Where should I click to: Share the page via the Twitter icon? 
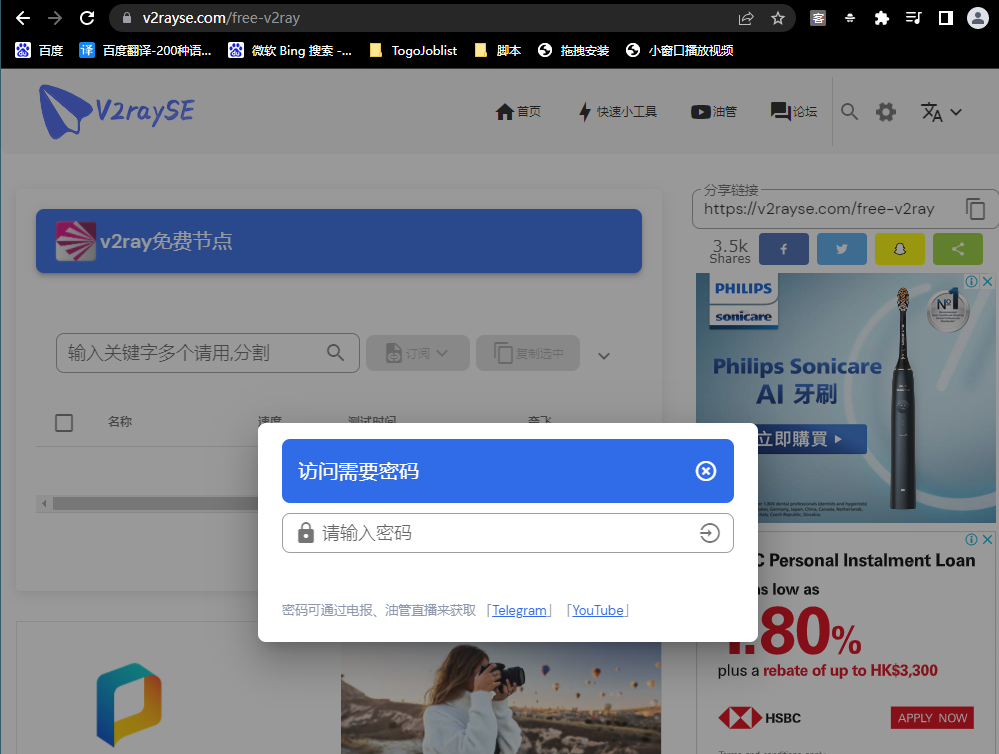(841, 248)
